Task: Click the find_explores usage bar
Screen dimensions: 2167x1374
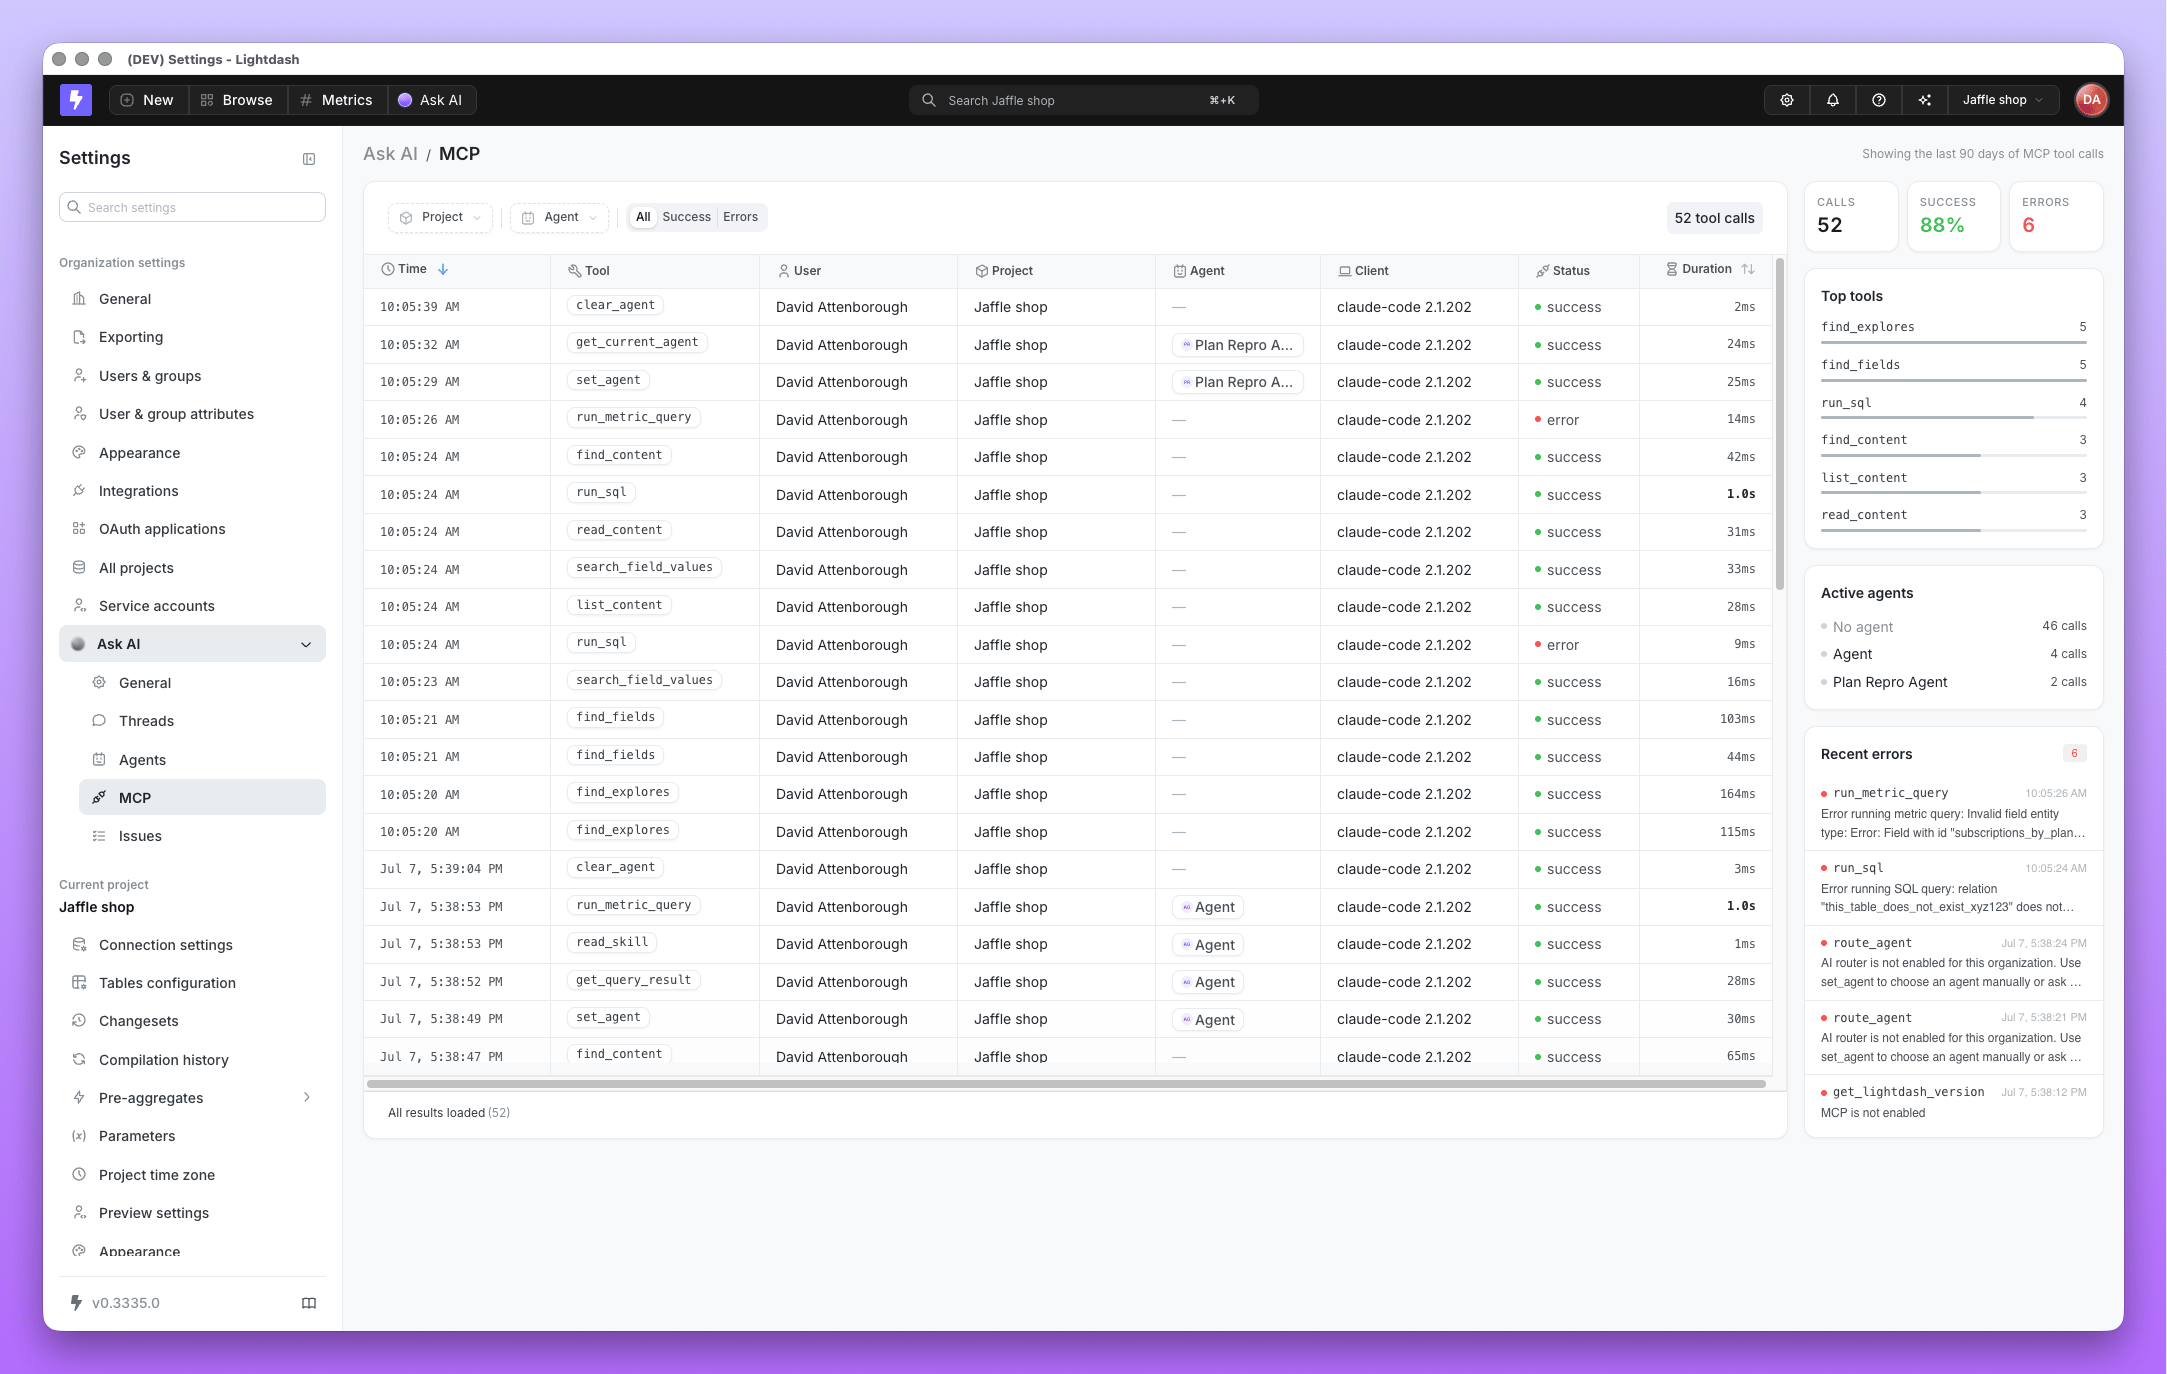Action: tap(1953, 343)
